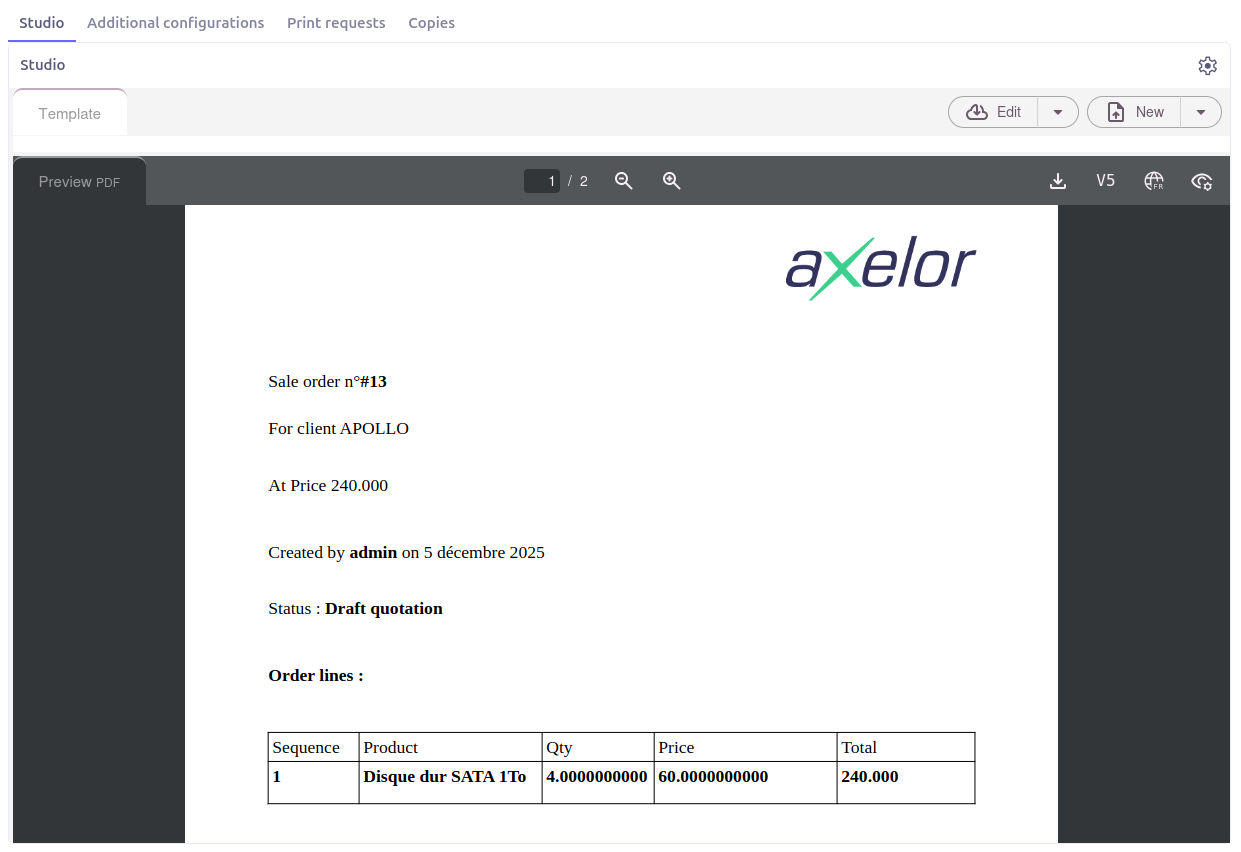Open the Print requests tab
The image size is (1241, 852).
click(x=336, y=23)
